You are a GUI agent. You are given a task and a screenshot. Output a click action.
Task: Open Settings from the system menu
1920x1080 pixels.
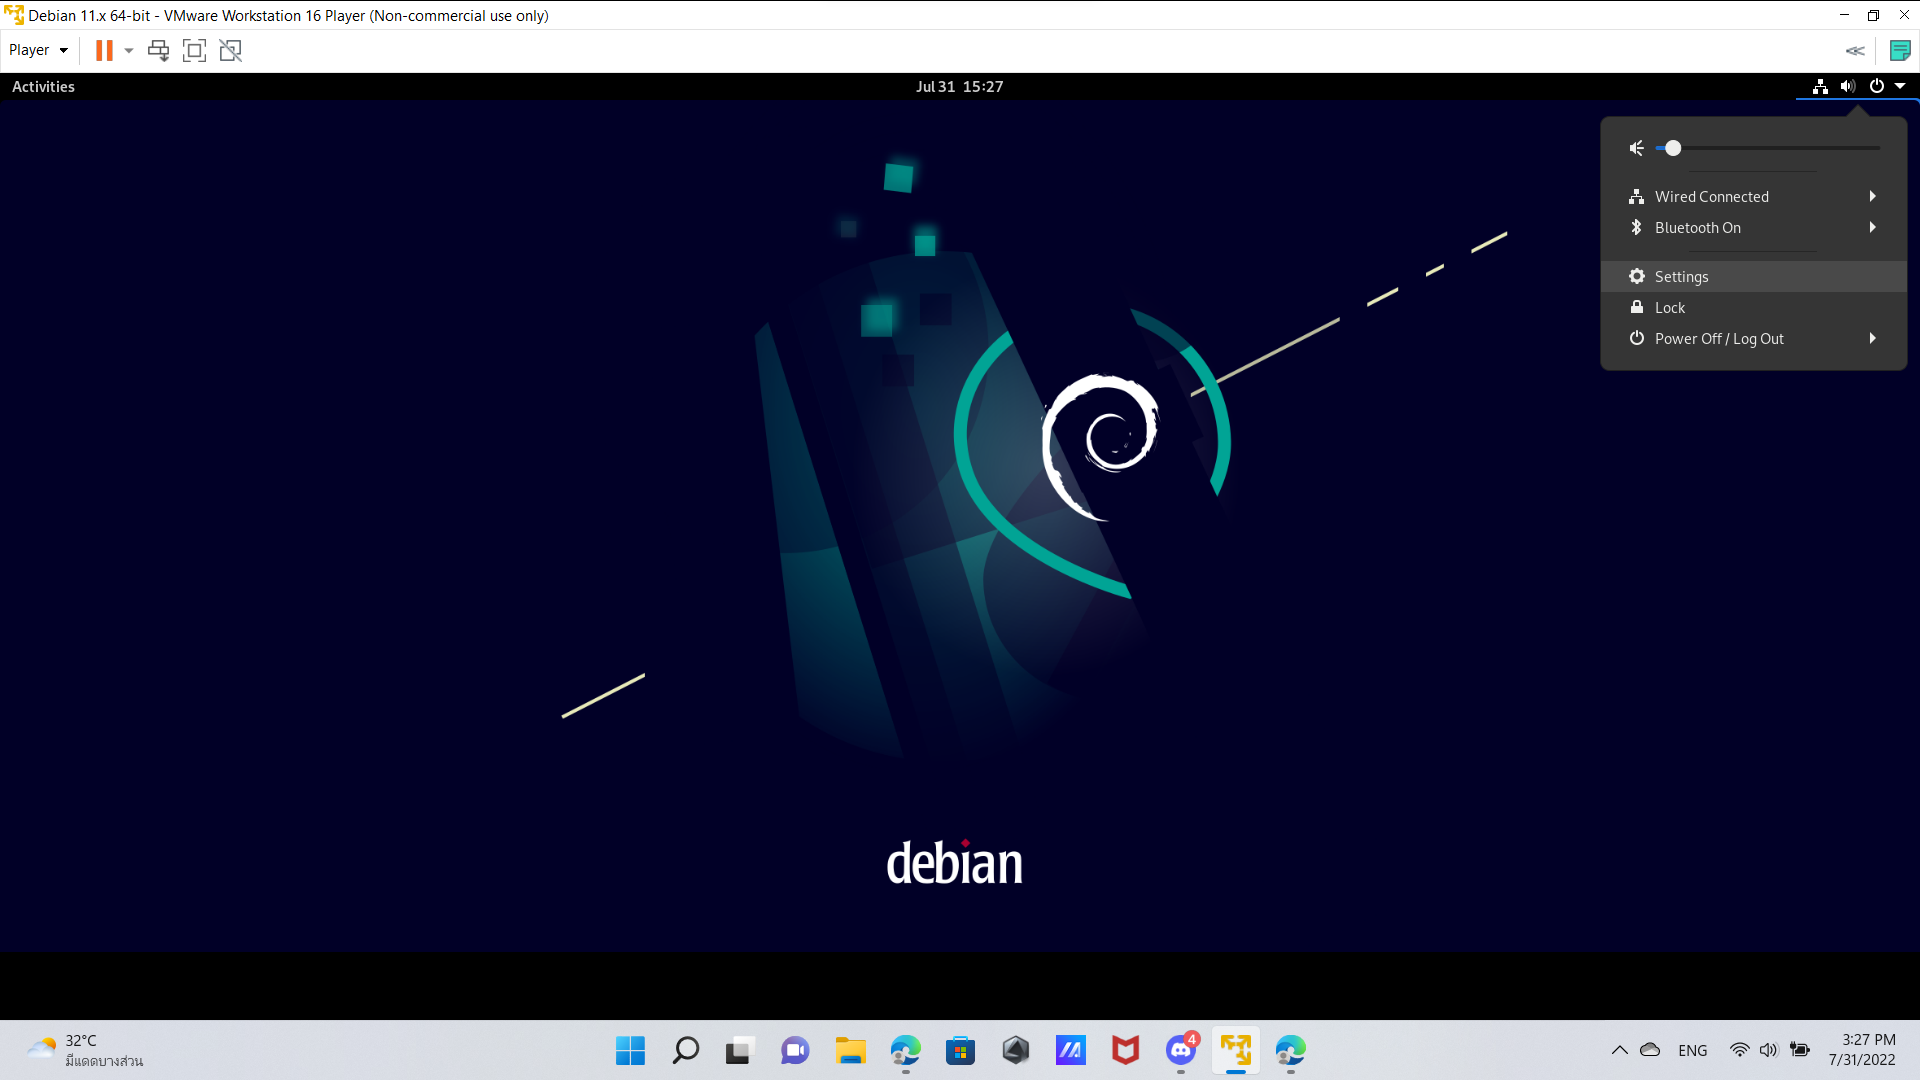click(x=1753, y=277)
